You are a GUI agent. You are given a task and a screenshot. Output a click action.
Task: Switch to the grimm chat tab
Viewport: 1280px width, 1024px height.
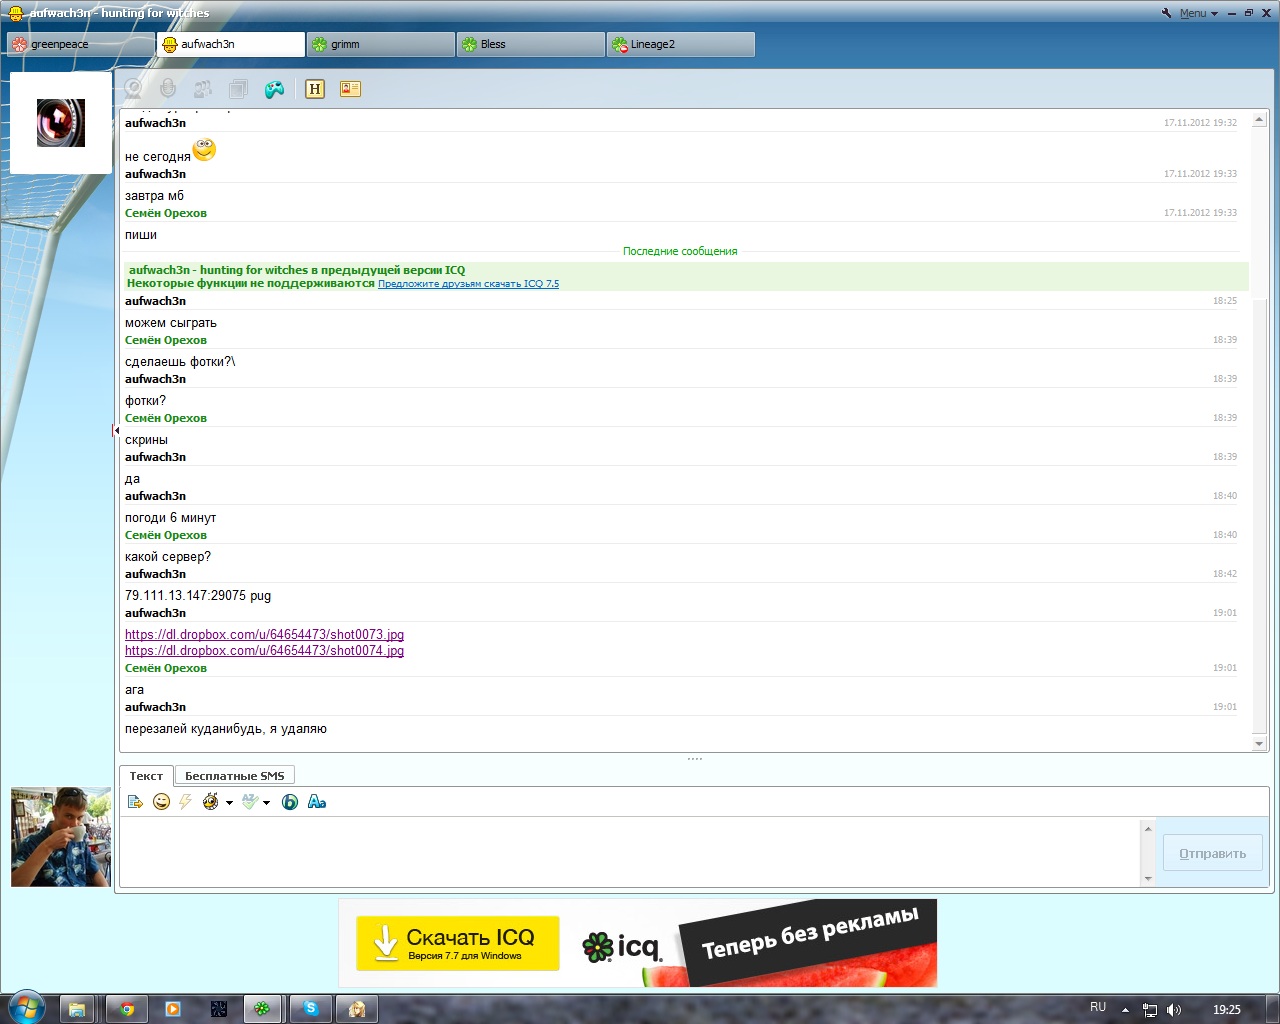[381, 44]
